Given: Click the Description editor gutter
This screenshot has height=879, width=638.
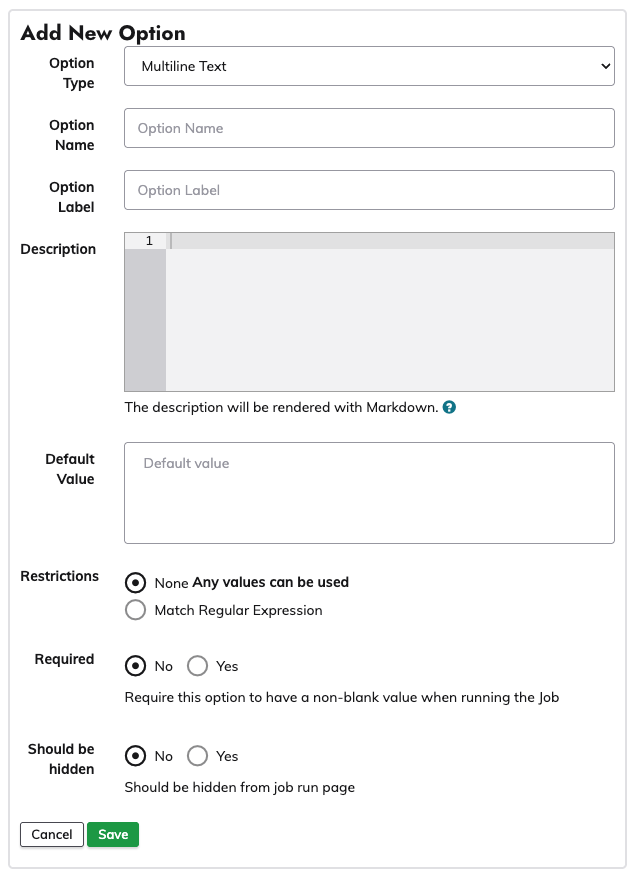Looking at the screenshot, I should pos(145,300).
